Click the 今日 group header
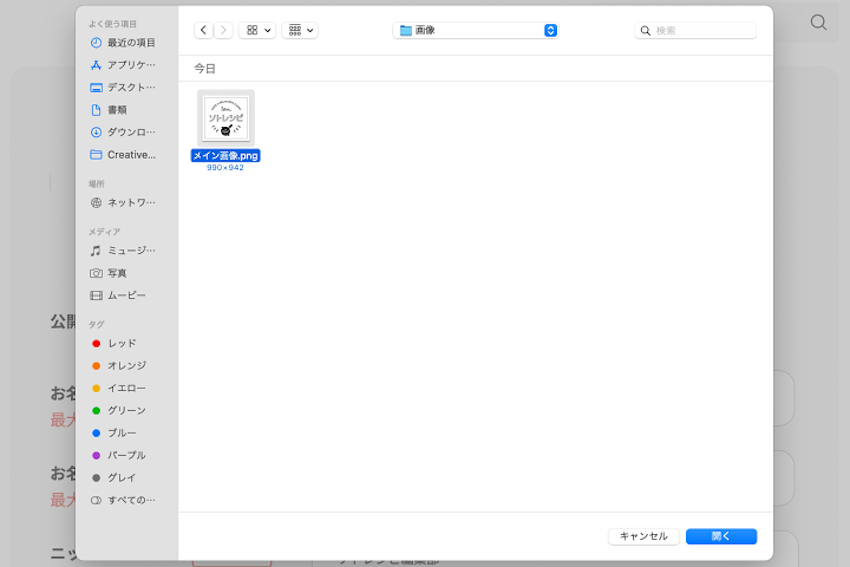This screenshot has width=850, height=567. 205,69
